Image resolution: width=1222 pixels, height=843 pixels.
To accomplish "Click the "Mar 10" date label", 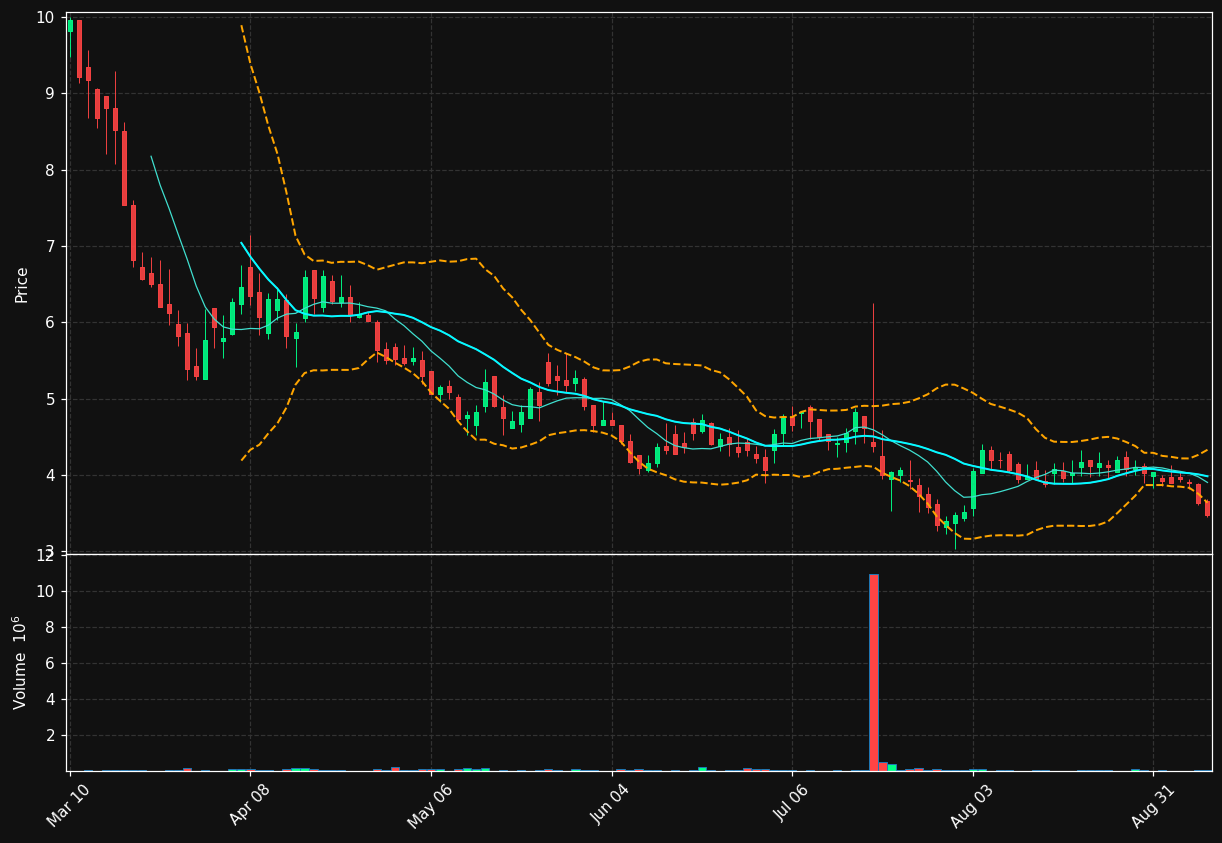I will coord(68,806).
